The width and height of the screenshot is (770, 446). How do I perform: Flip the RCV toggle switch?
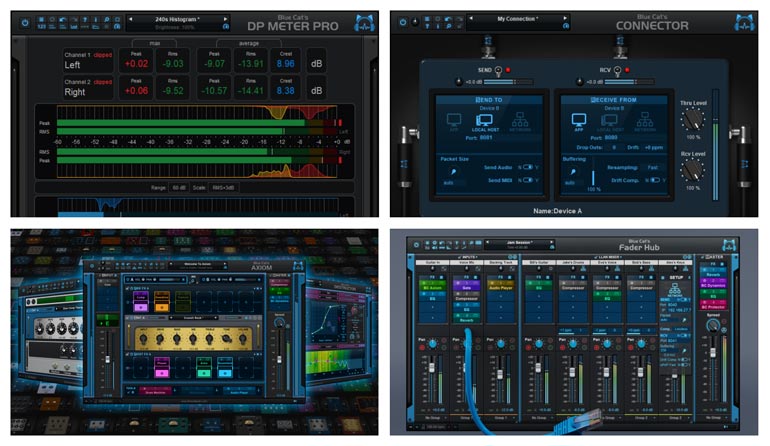pos(618,71)
